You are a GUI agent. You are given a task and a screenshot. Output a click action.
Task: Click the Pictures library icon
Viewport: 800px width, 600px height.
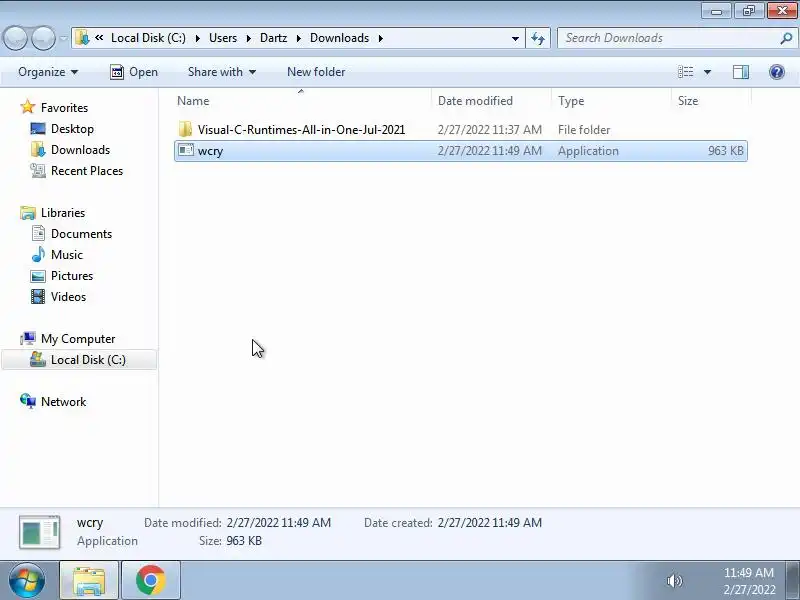38,276
